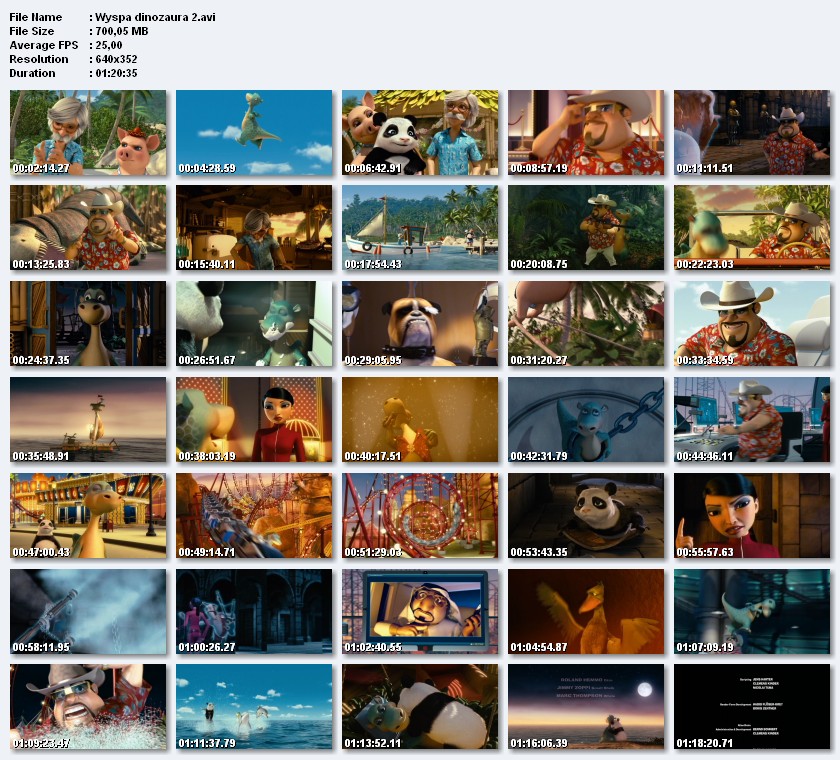840x760 pixels.
Task: Open the chained dinosaur frame at 00:42:31.79
Action: tap(586, 419)
